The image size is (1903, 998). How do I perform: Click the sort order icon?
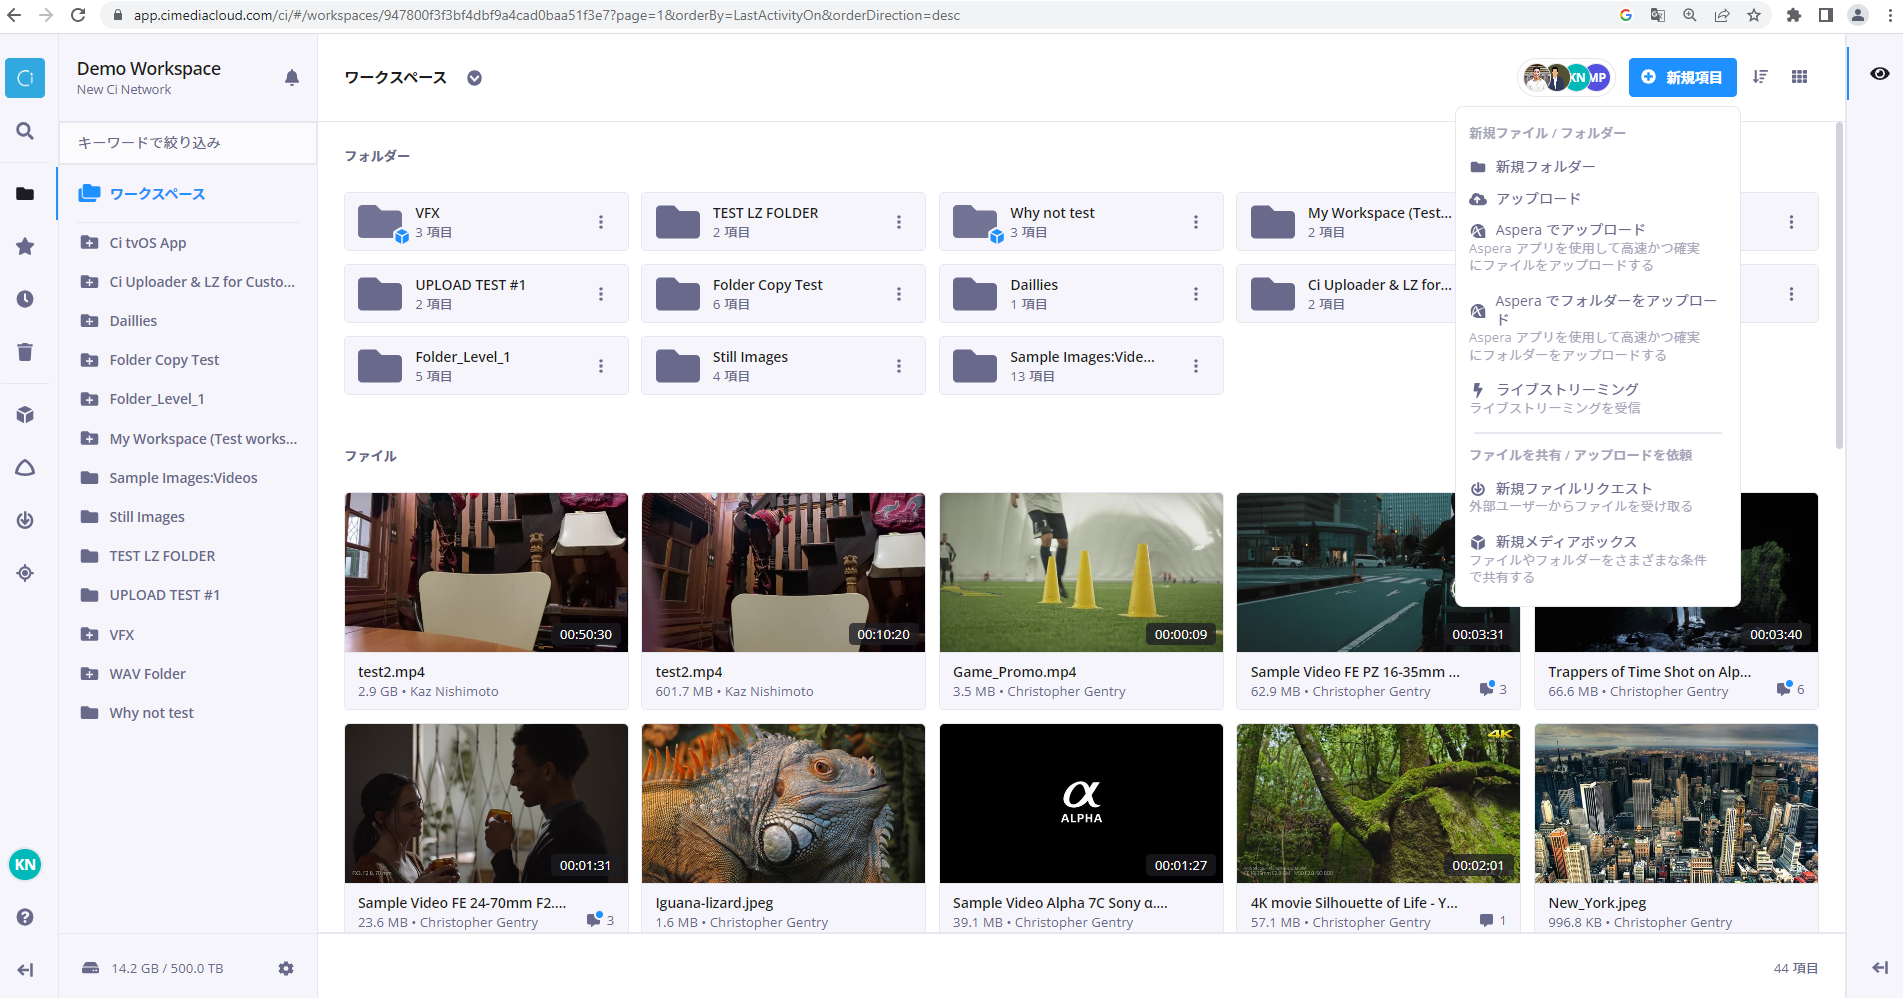(x=1760, y=77)
